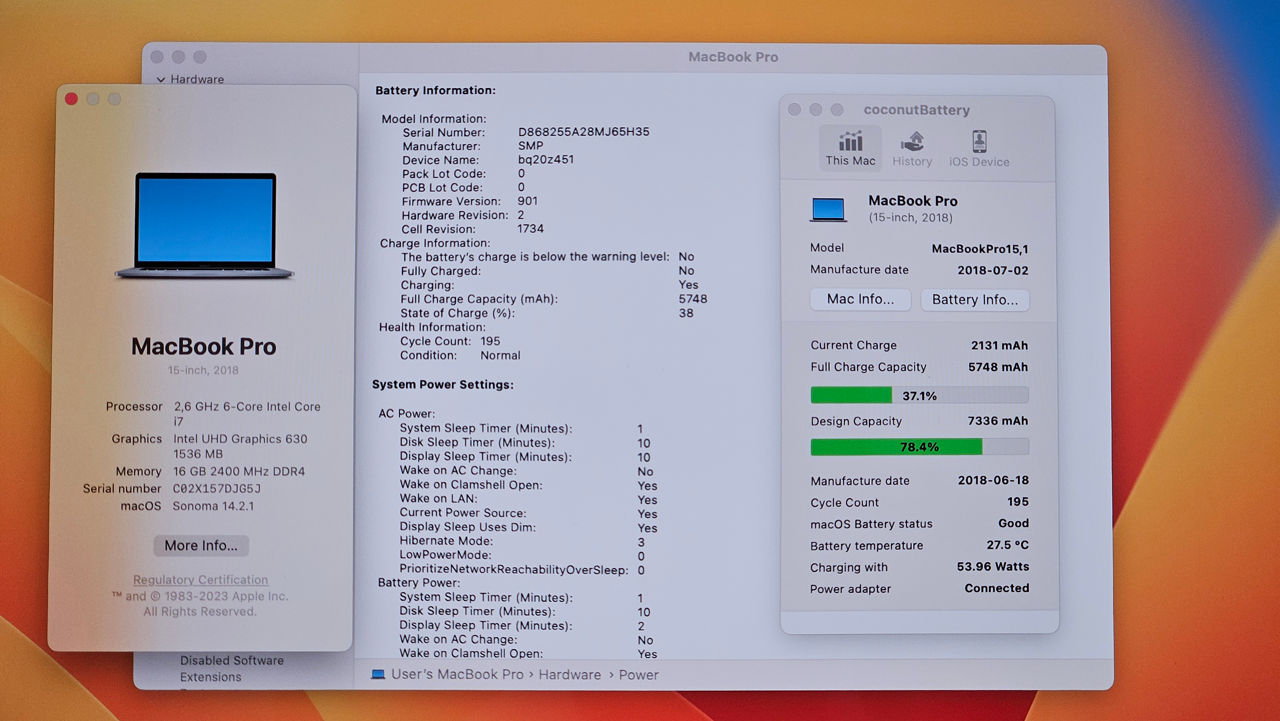Click User's MacBook Pro in the path bar
The width and height of the screenshot is (1280, 721).
pos(457,674)
